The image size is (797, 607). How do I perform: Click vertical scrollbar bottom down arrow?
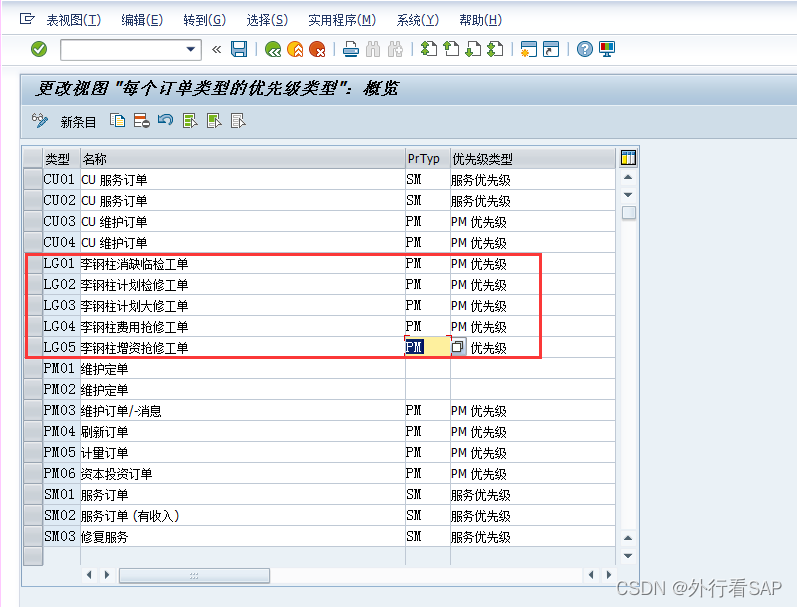(x=628, y=556)
